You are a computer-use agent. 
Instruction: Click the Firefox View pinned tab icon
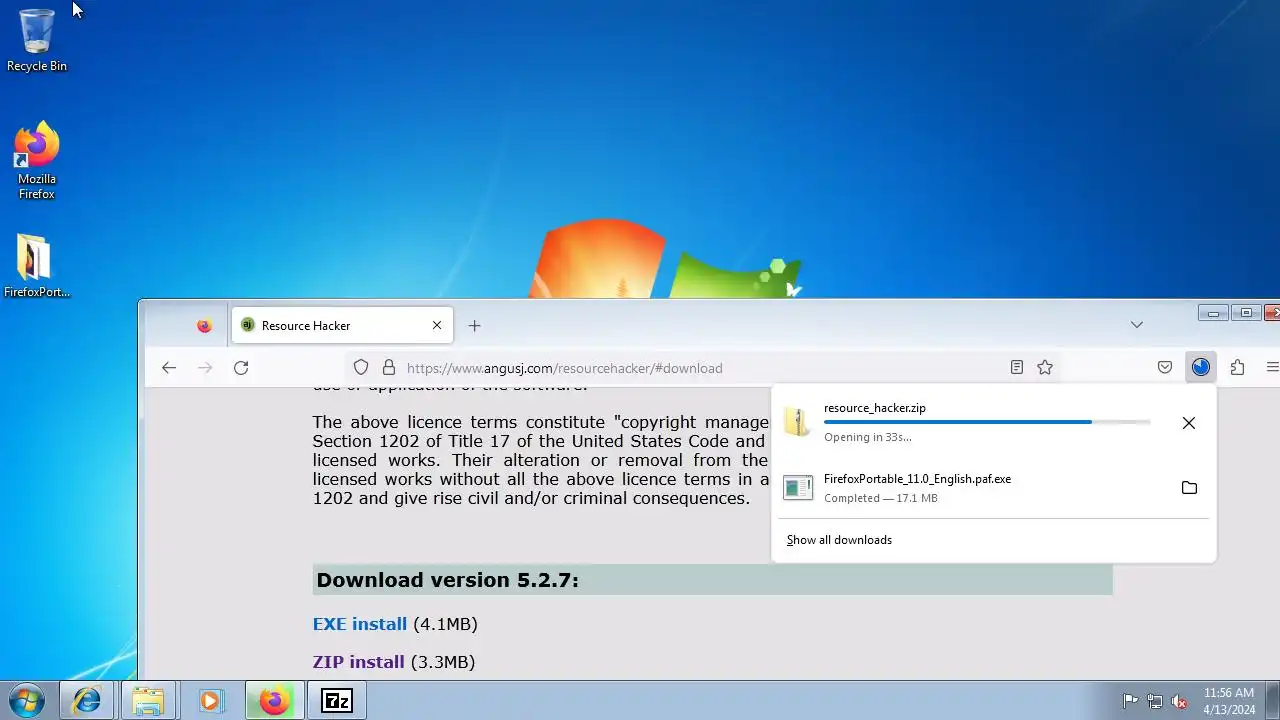204,326
